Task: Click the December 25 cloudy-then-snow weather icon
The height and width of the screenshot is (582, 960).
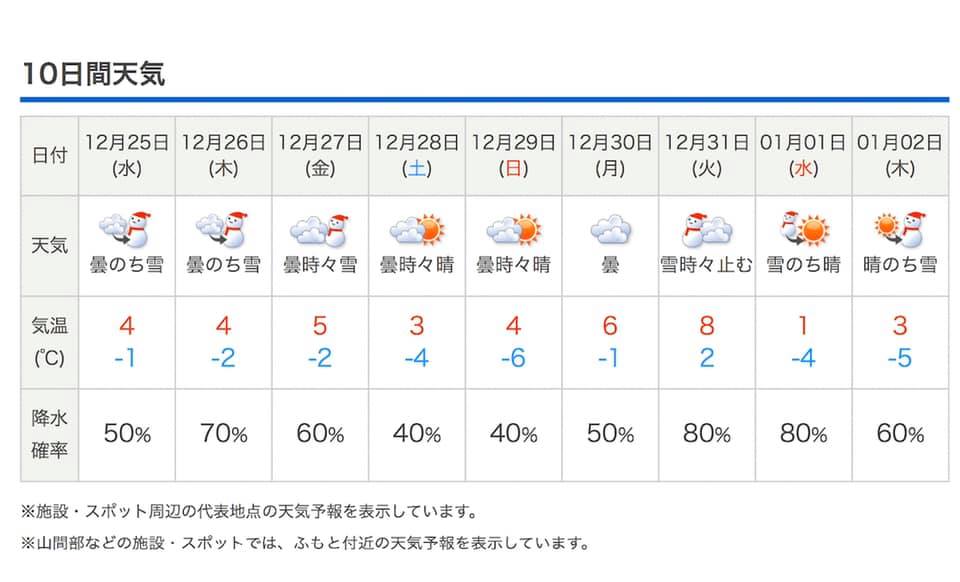Action: pyautogui.click(x=126, y=229)
